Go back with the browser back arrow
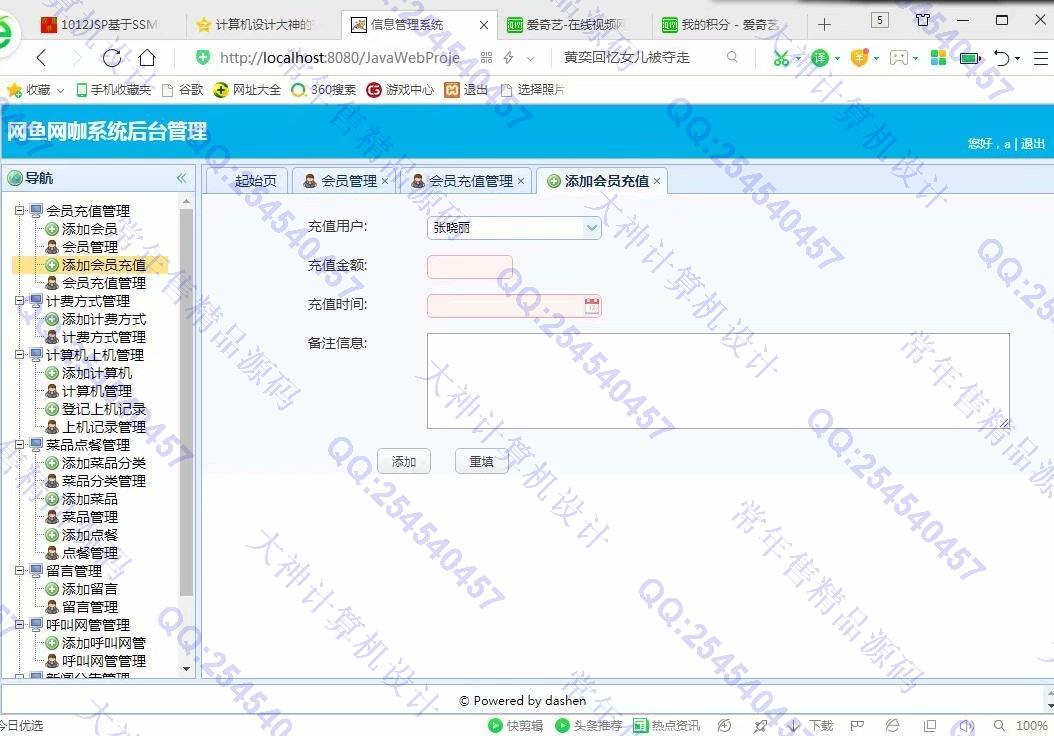 42,58
